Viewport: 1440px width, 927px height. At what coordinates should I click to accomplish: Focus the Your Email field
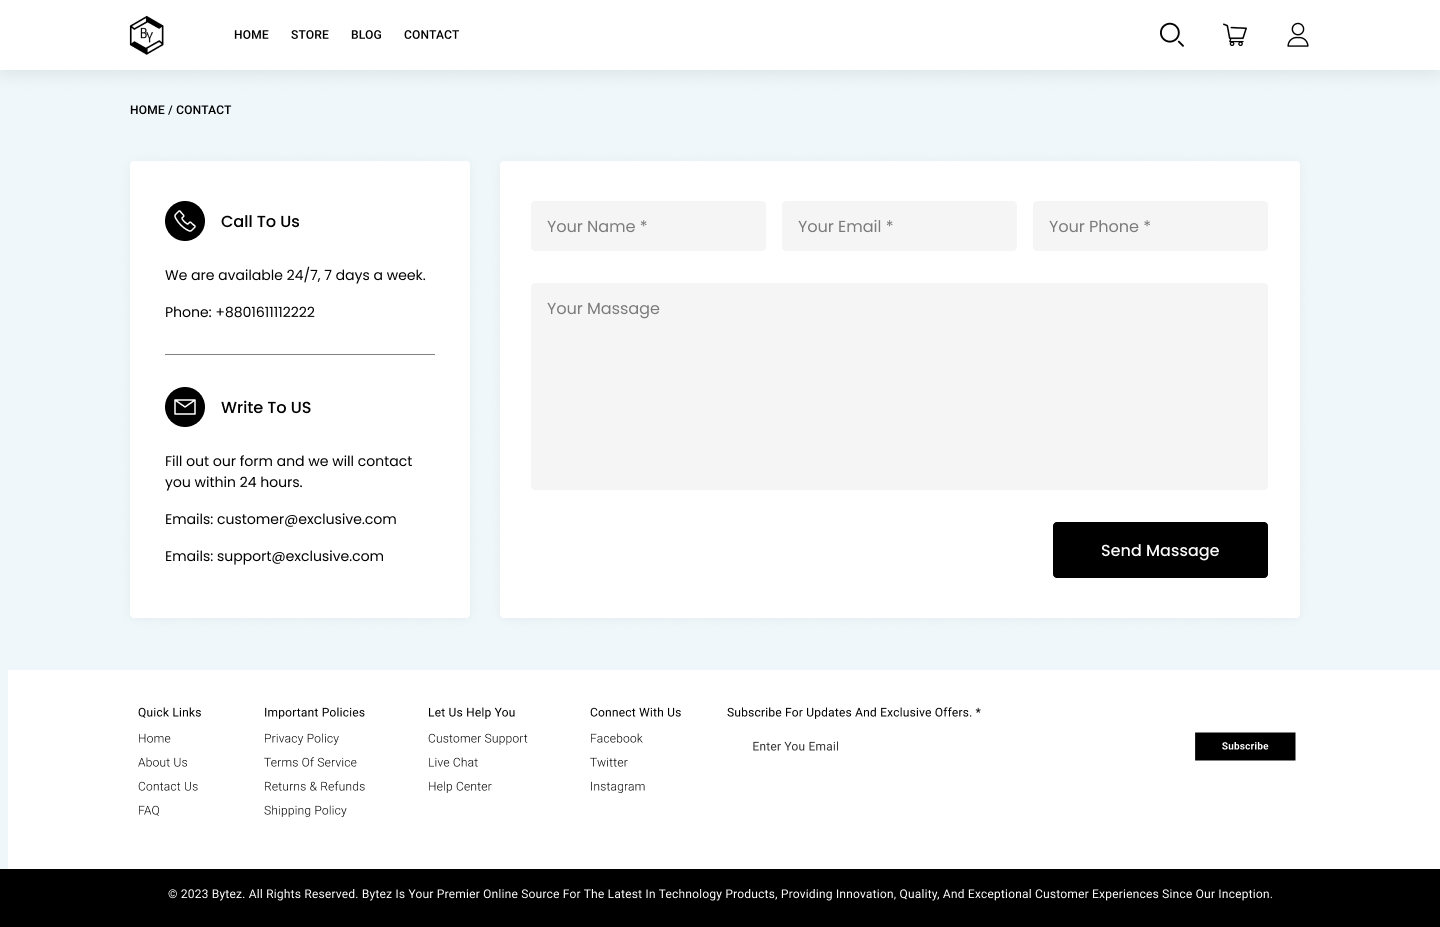pyautogui.click(x=899, y=226)
